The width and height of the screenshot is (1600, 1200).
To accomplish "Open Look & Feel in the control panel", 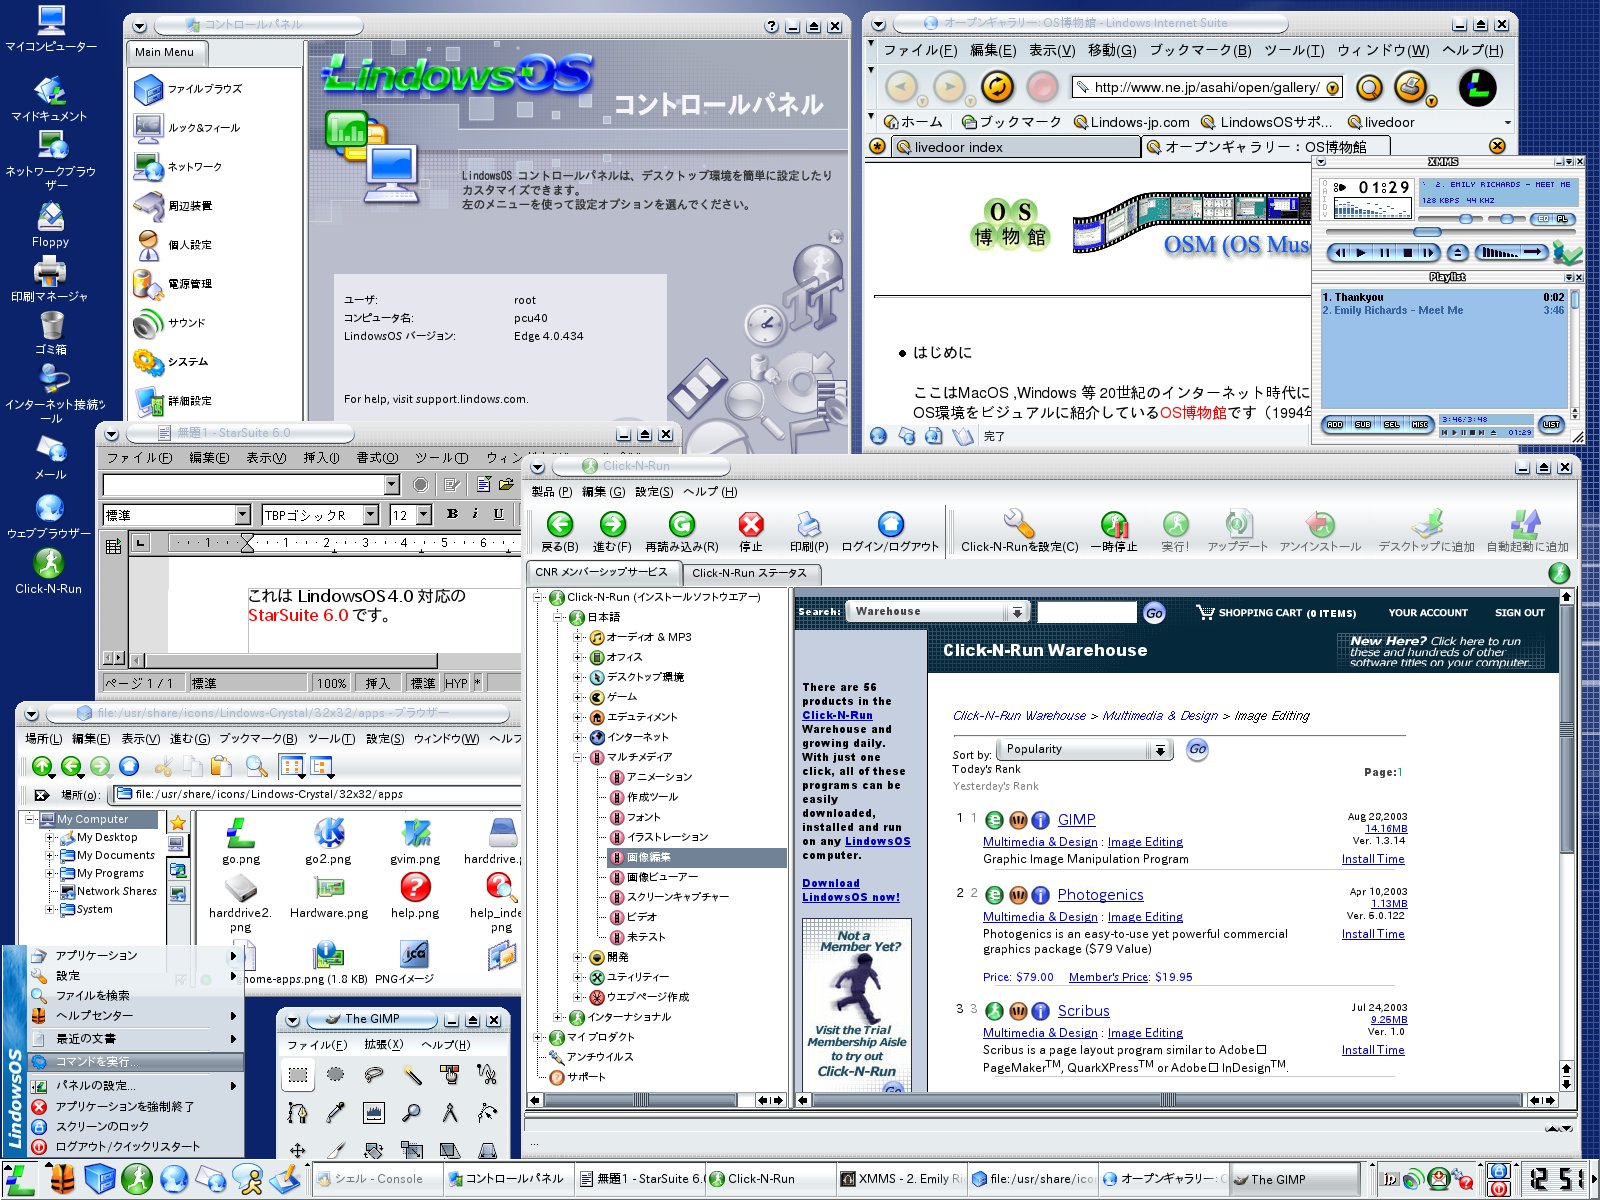I will [187, 128].
